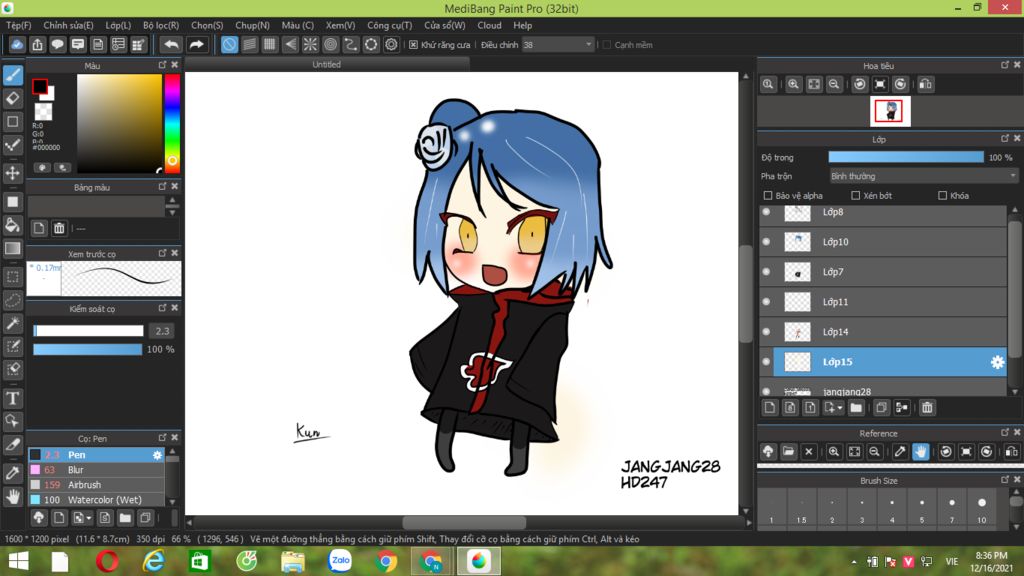Open the Pha trộn blend mode dropdown

click(x=923, y=176)
